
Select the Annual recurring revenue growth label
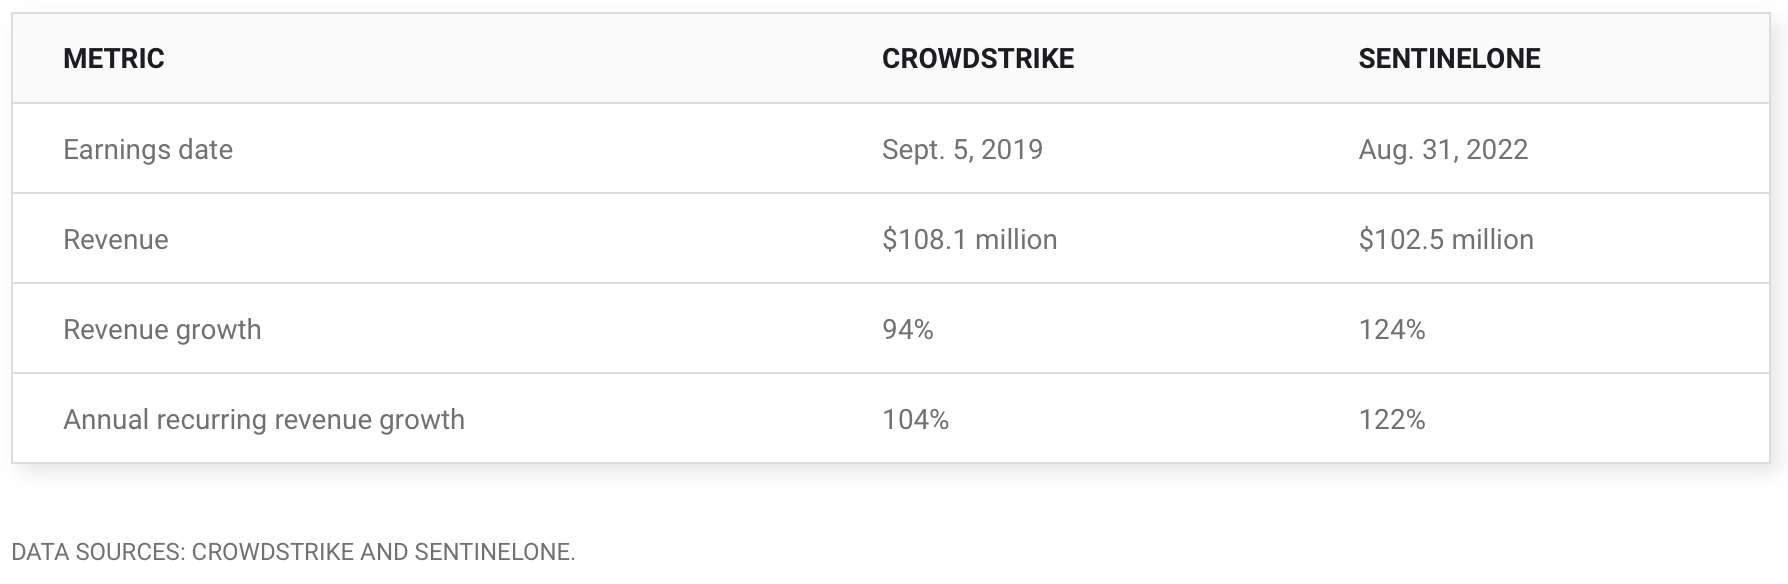click(x=264, y=419)
